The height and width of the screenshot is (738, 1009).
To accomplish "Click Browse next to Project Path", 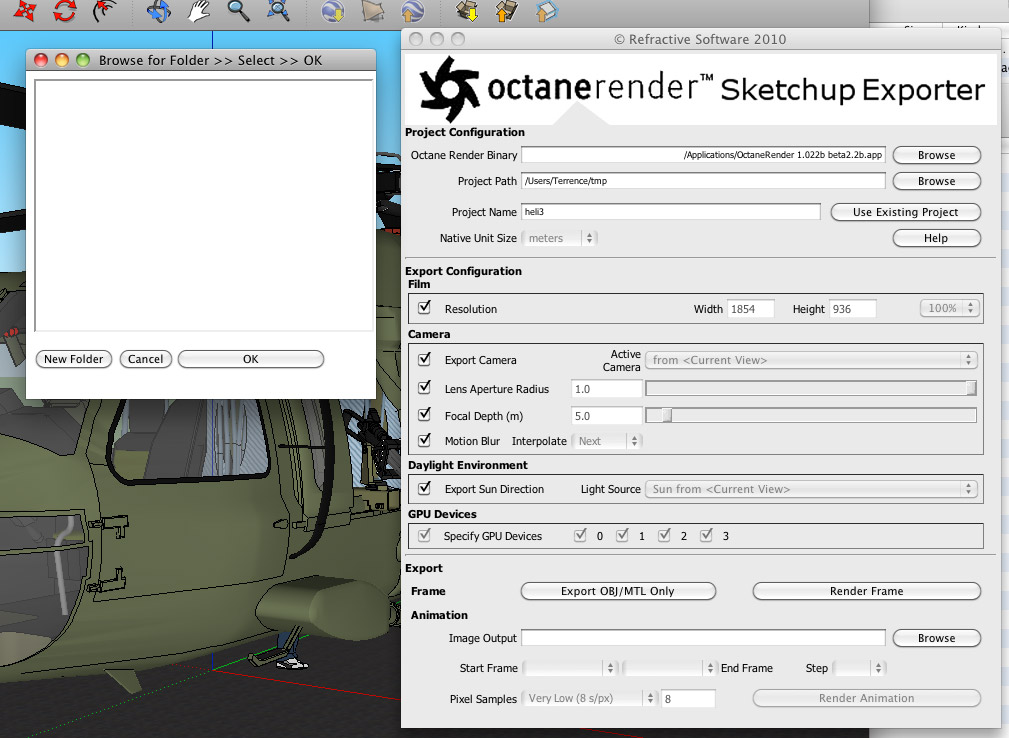I will pyautogui.click(x=936, y=181).
